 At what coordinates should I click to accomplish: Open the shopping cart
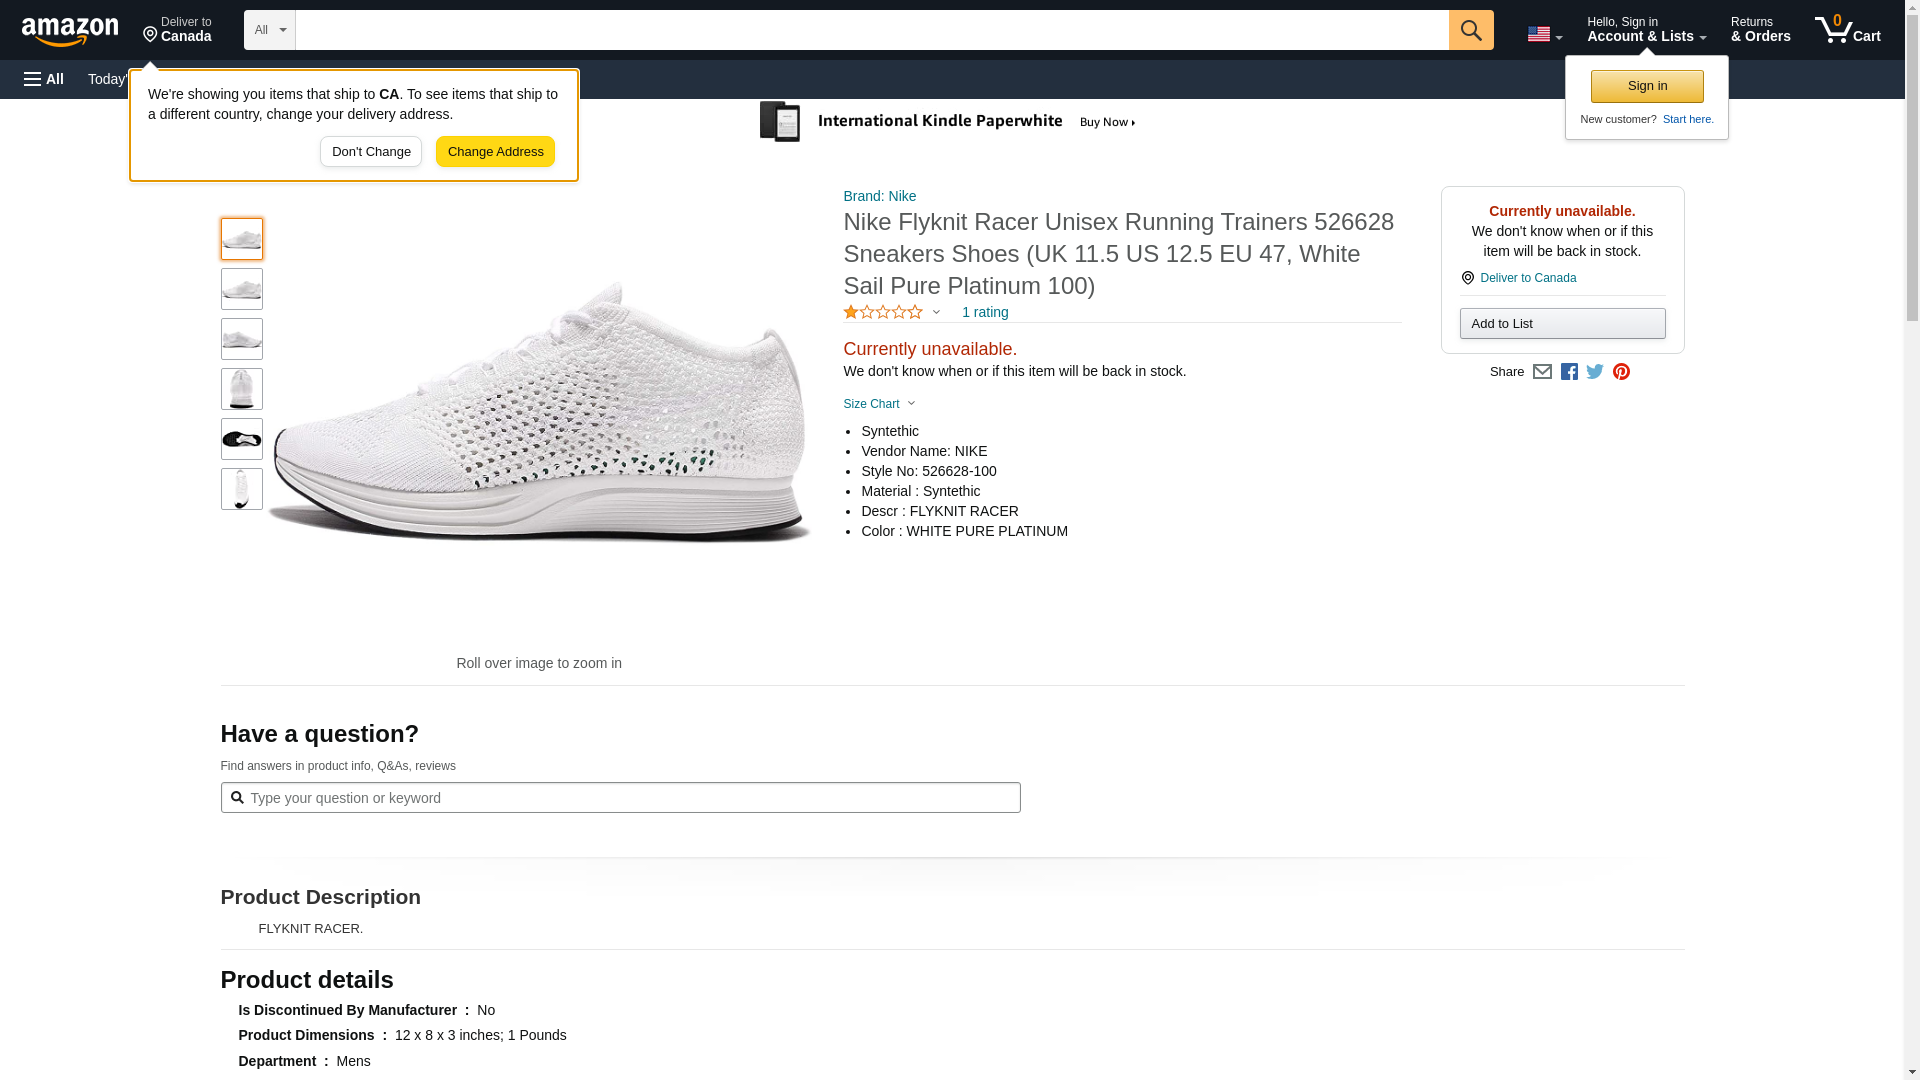pyautogui.click(x=1847, y=30)
